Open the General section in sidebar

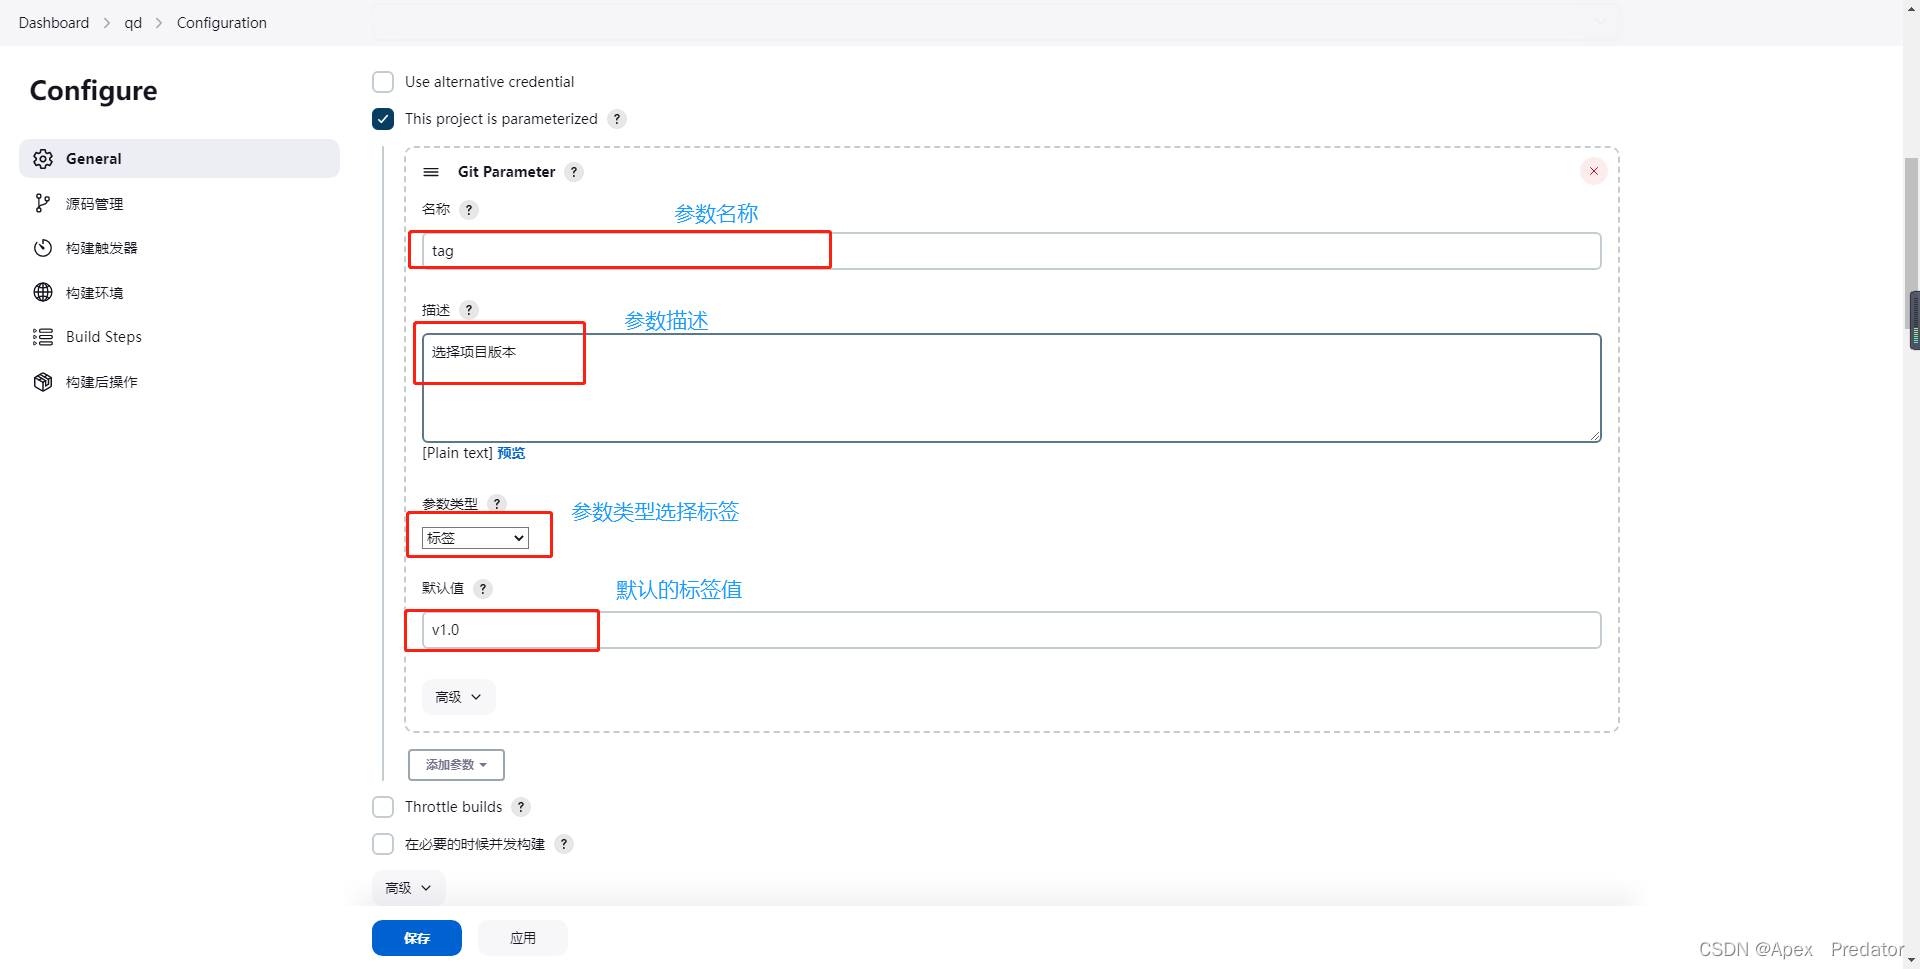click(x=179, y=159)
